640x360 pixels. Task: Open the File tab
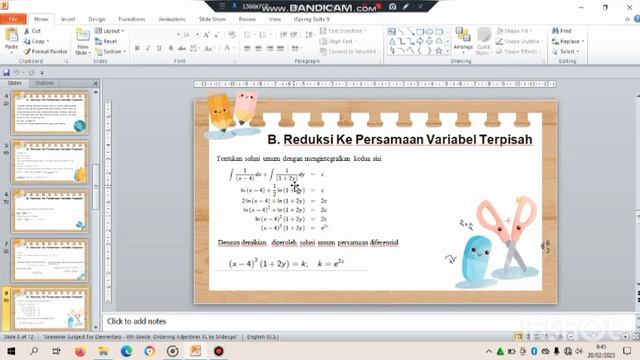pos(13,19)
